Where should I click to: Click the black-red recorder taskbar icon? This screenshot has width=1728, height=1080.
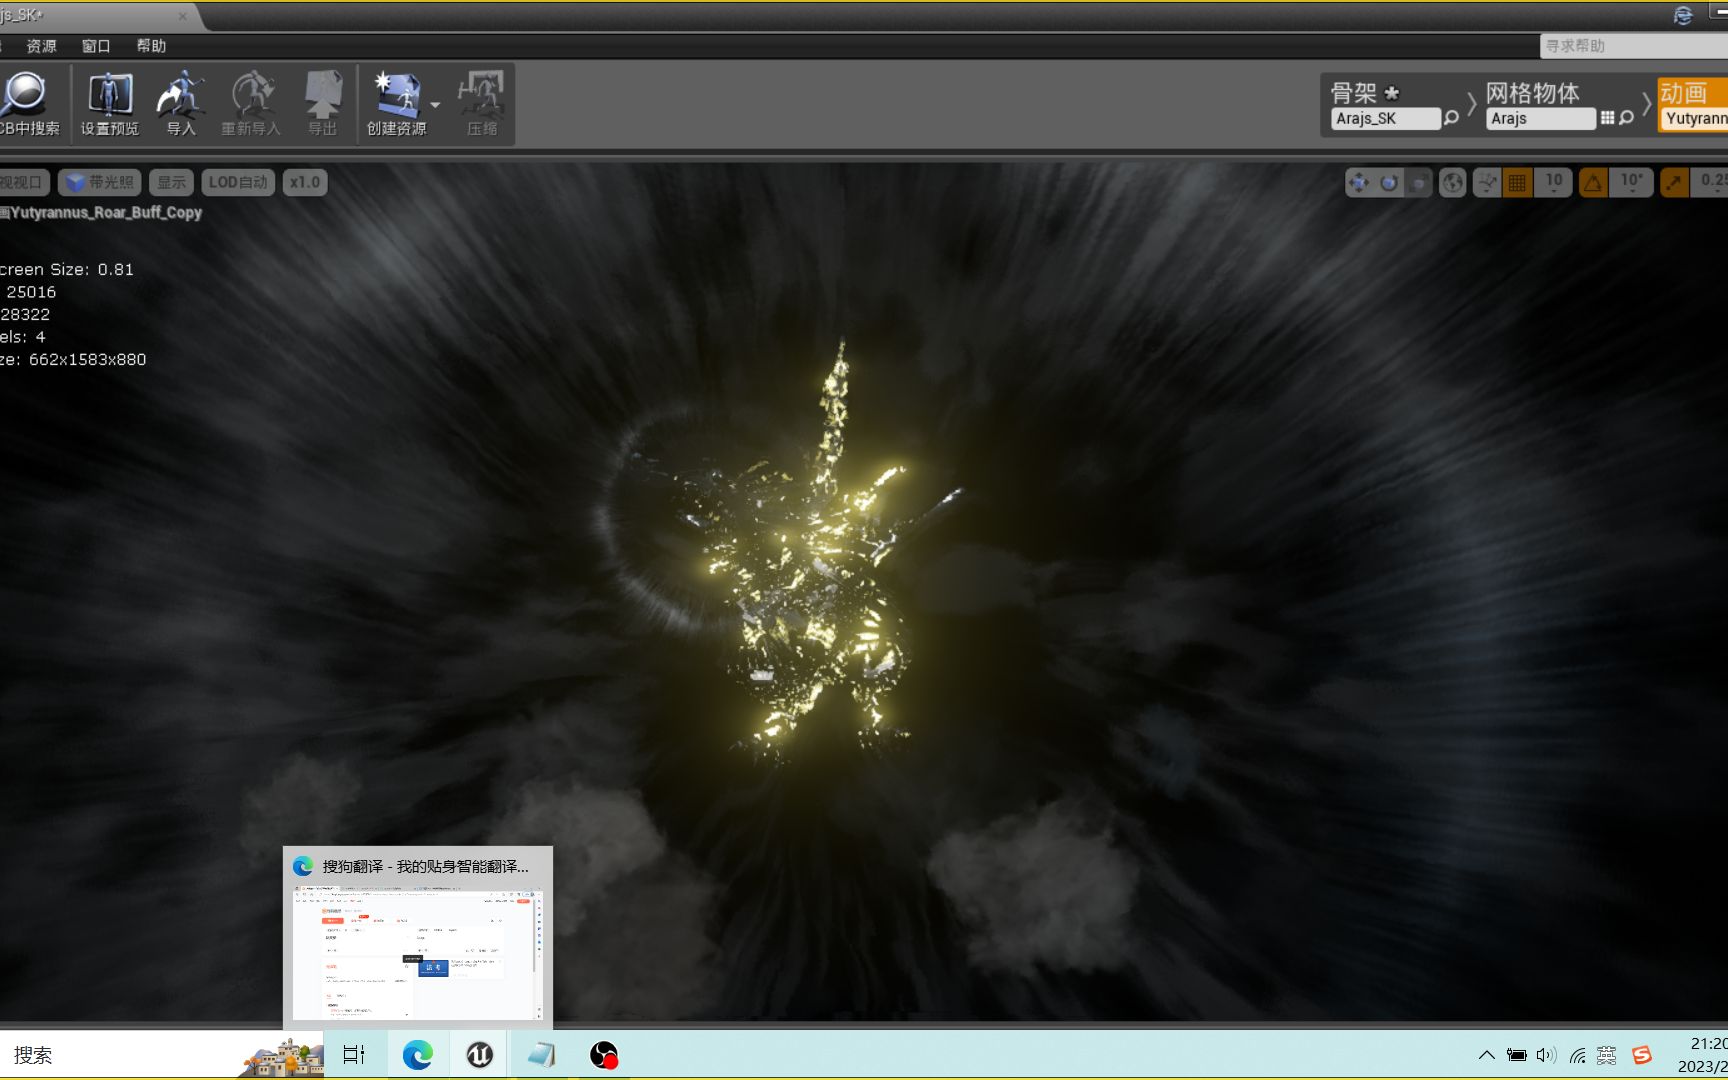pos(603,1055)
